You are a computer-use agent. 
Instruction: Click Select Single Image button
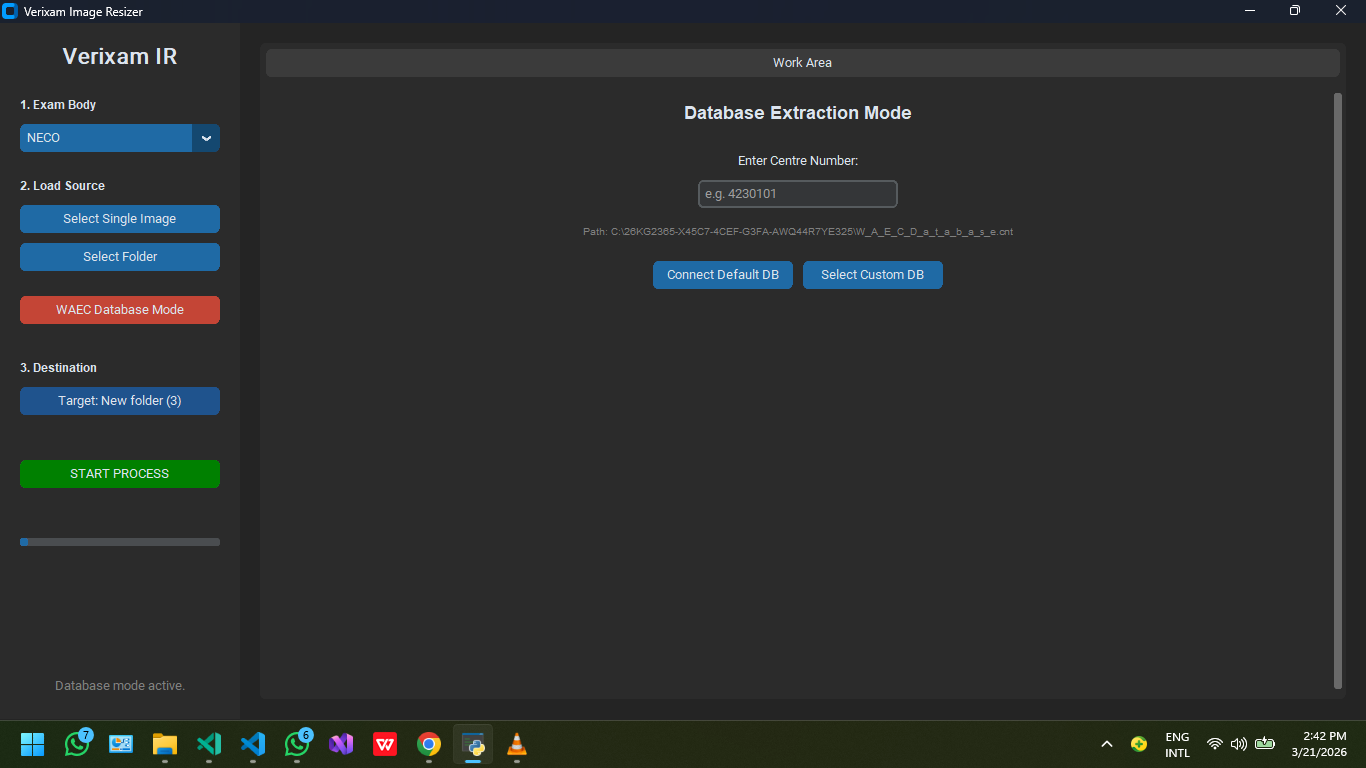click(x=120, y=219)
